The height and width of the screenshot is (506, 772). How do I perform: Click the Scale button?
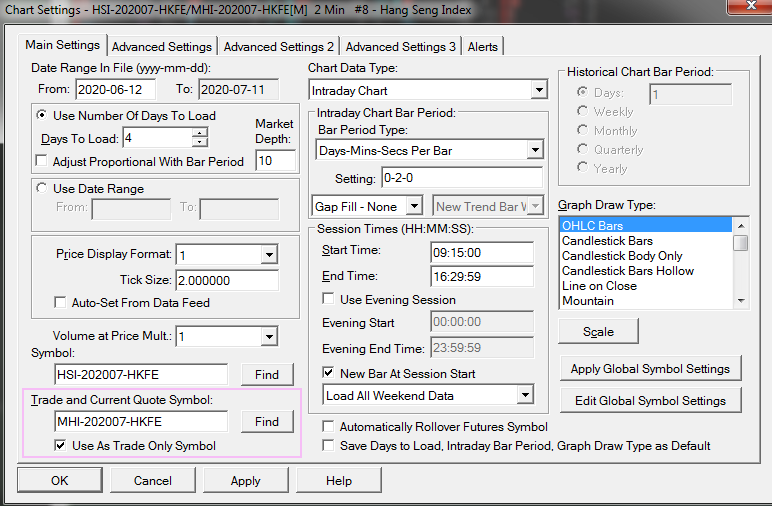(598, 331)
